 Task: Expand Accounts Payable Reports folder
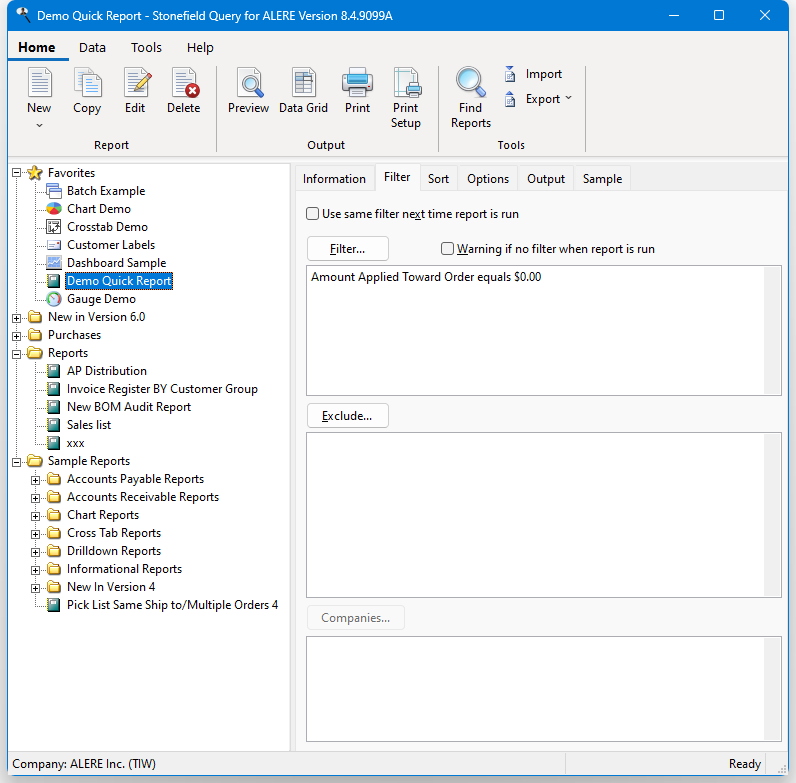tap(35, 480)
